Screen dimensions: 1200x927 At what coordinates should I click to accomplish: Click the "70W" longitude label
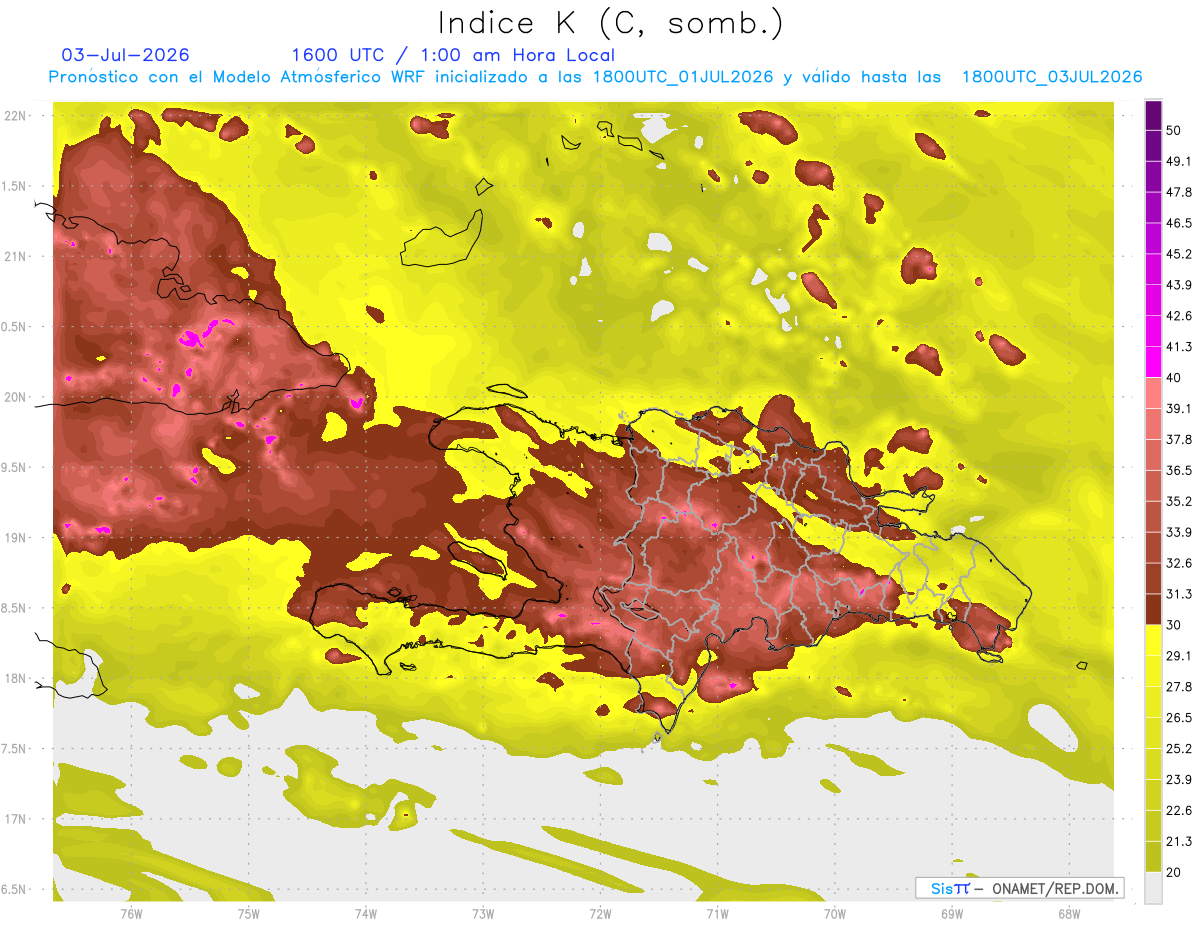835,914
